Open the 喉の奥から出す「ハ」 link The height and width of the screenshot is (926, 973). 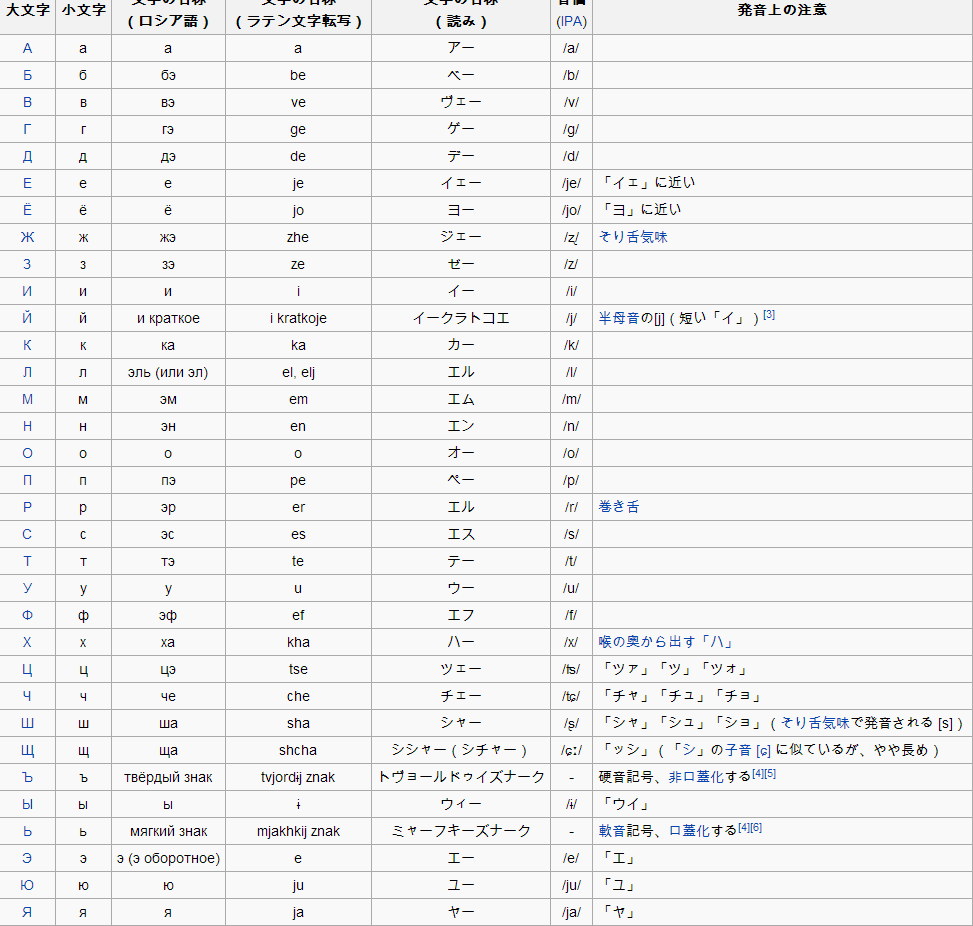pos(666,642)
